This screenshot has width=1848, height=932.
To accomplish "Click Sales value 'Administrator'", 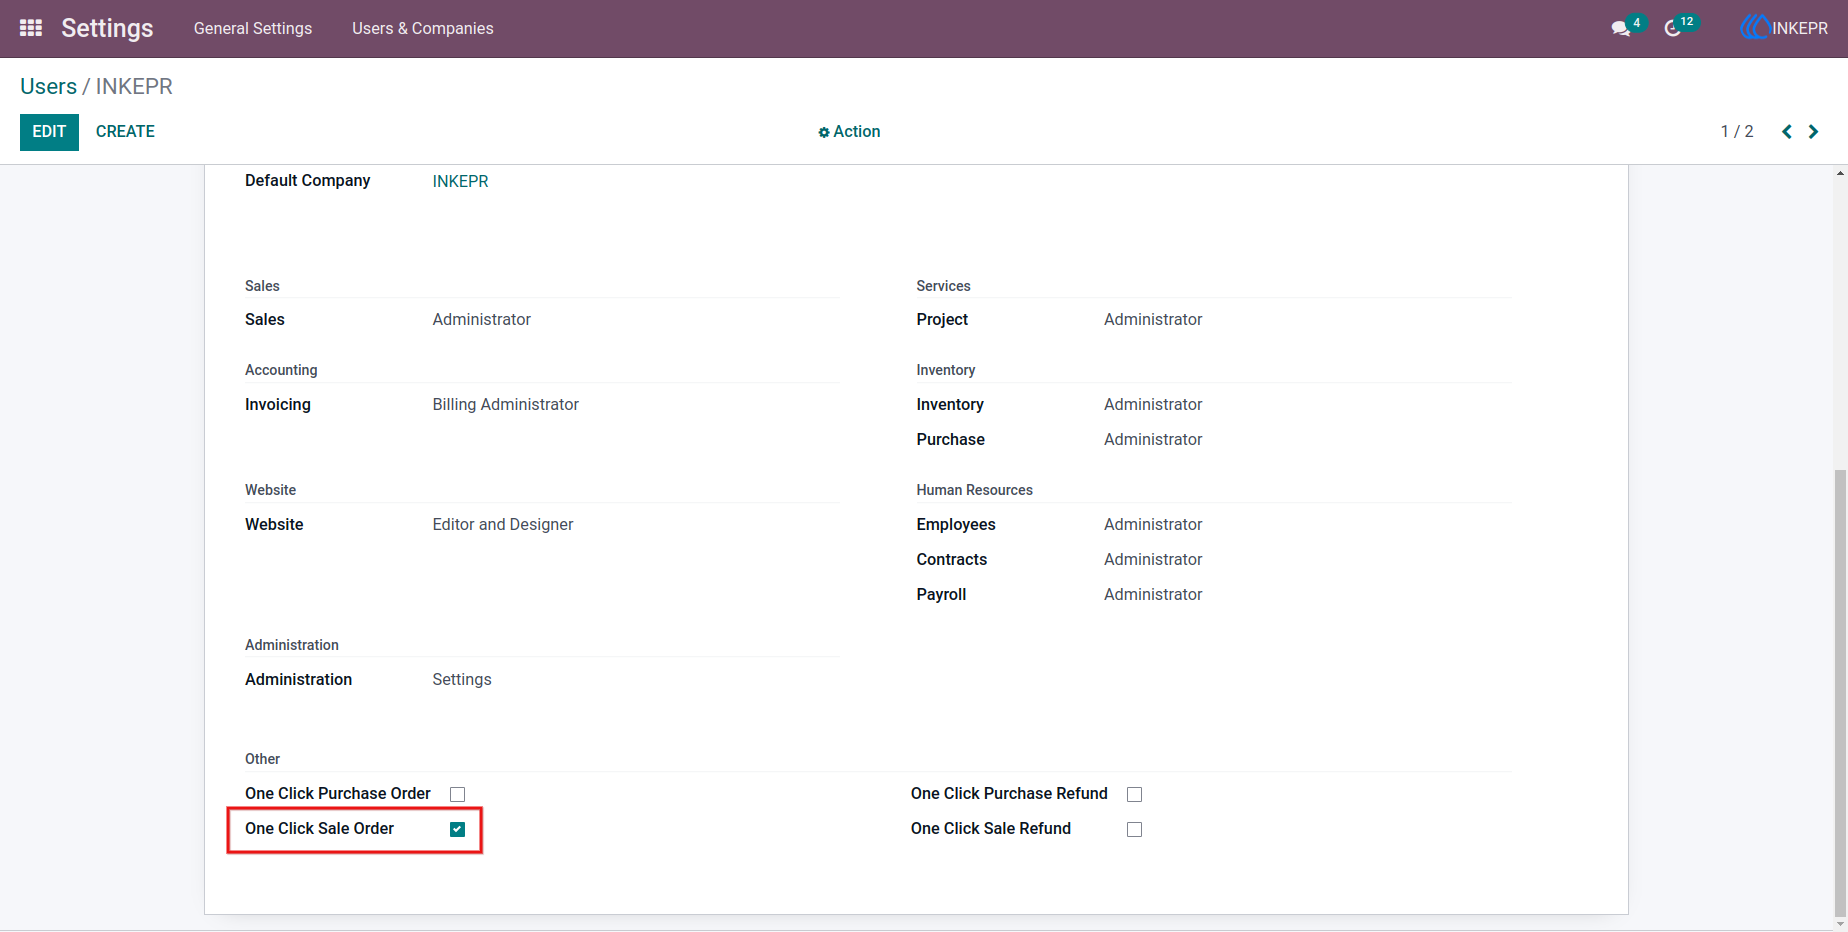I will (481, 320).
